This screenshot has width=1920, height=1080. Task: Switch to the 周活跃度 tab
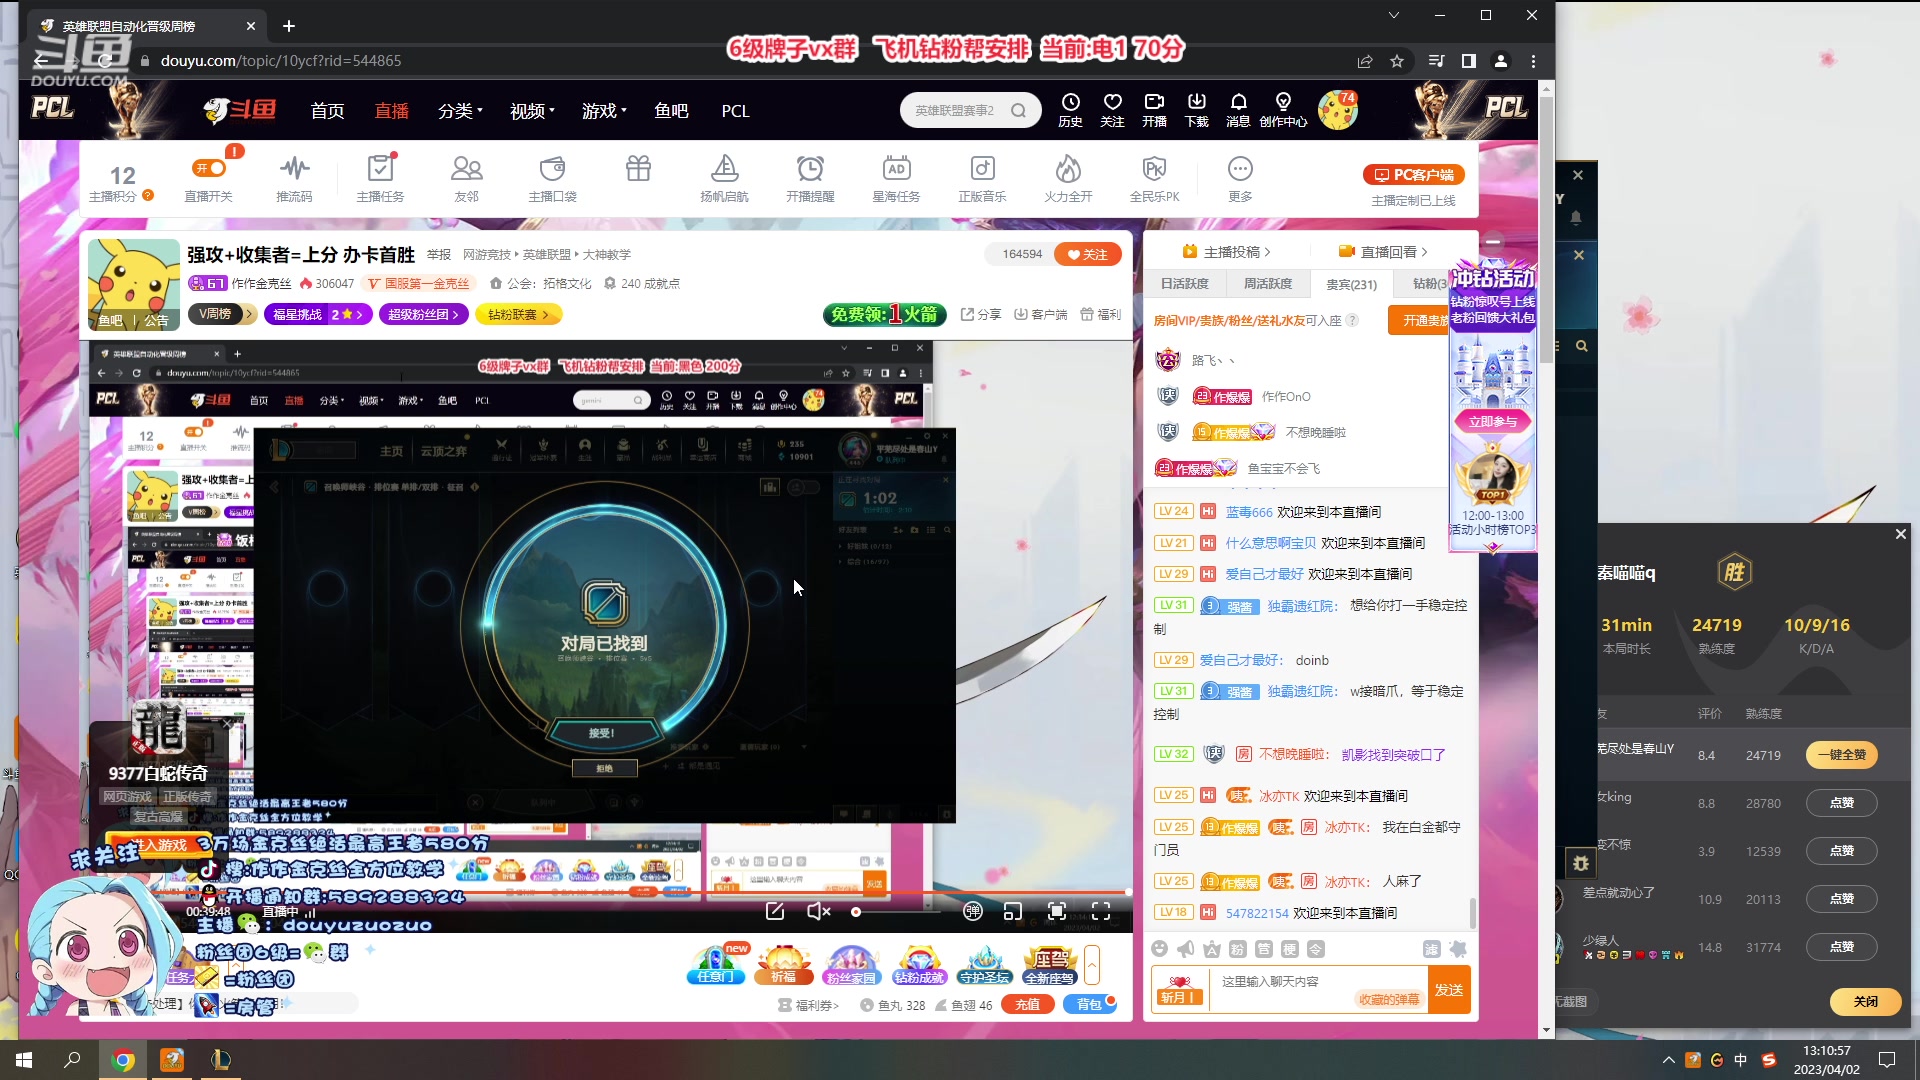(1267, 284)
